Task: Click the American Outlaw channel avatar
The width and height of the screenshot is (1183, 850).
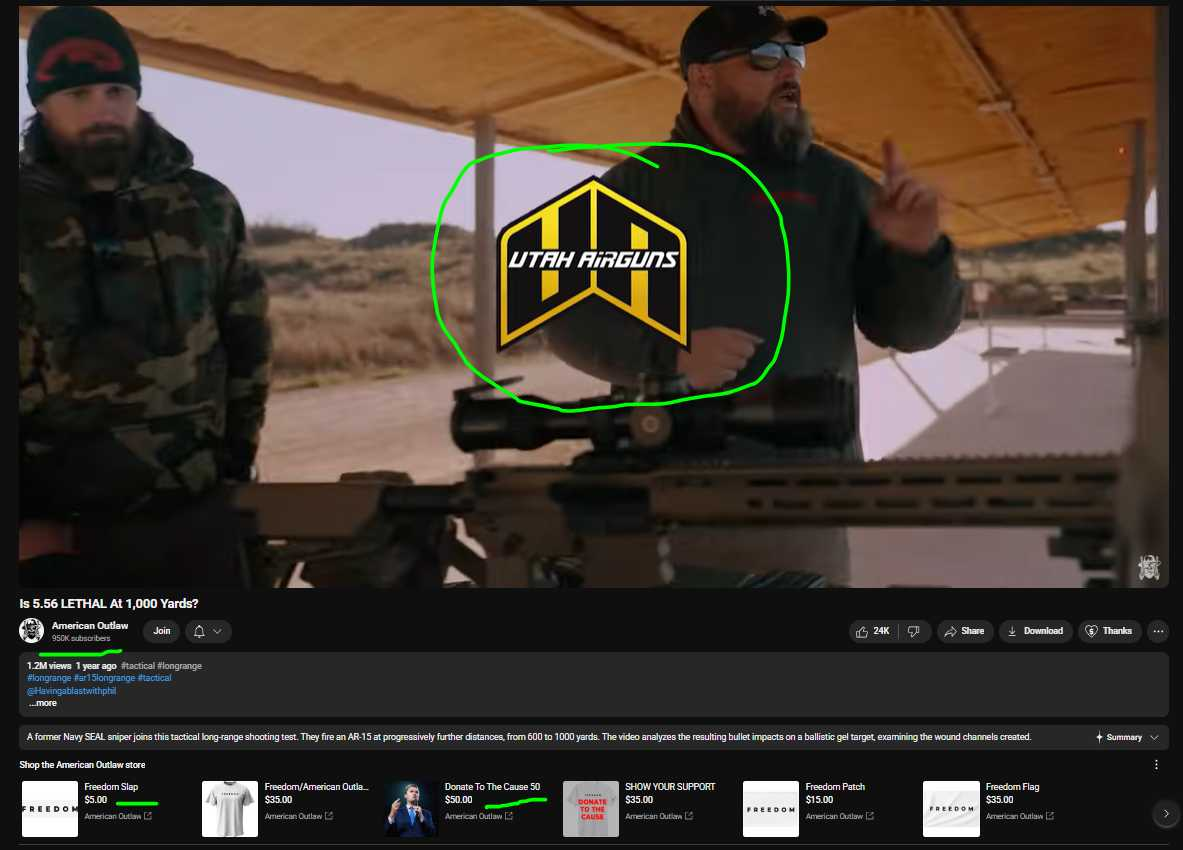Action: [x=31, y=631]
